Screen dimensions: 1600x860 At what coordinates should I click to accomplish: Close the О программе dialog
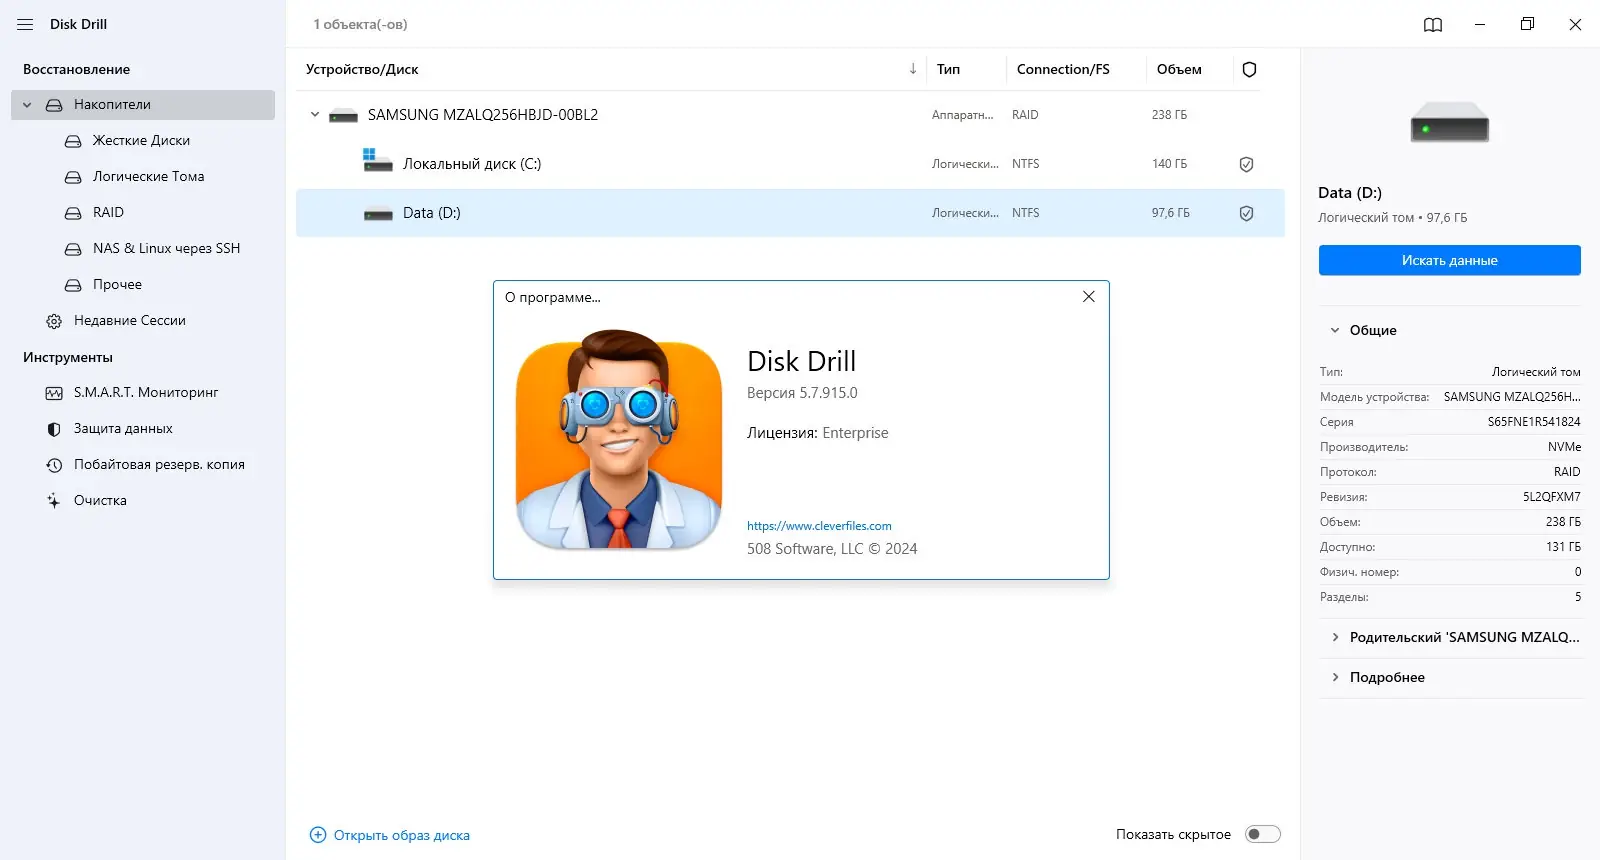[1089, 297]
